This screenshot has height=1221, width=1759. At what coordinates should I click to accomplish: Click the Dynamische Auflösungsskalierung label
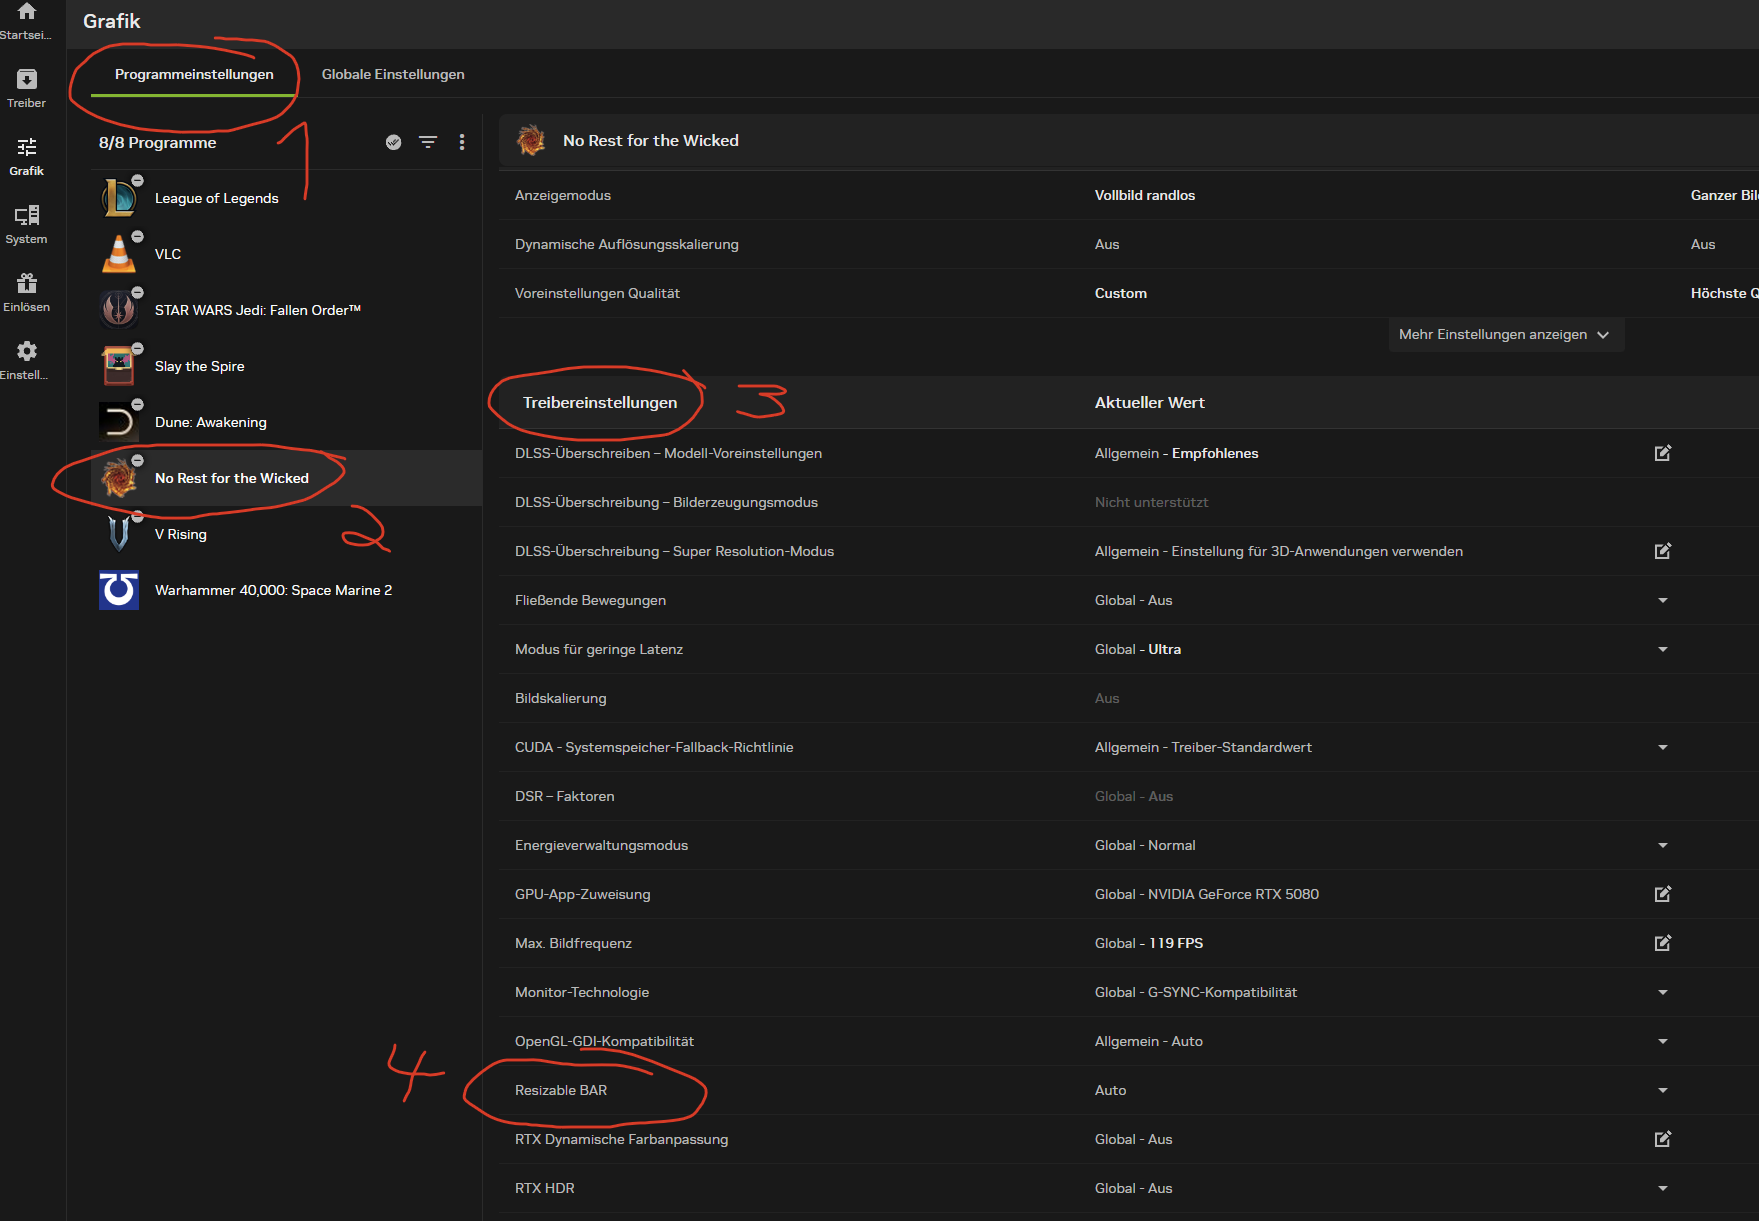tap(627, 244)
